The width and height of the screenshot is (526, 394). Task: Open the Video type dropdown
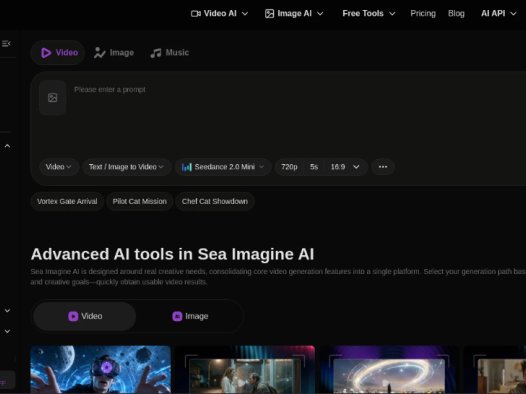(x=59, y=167)
